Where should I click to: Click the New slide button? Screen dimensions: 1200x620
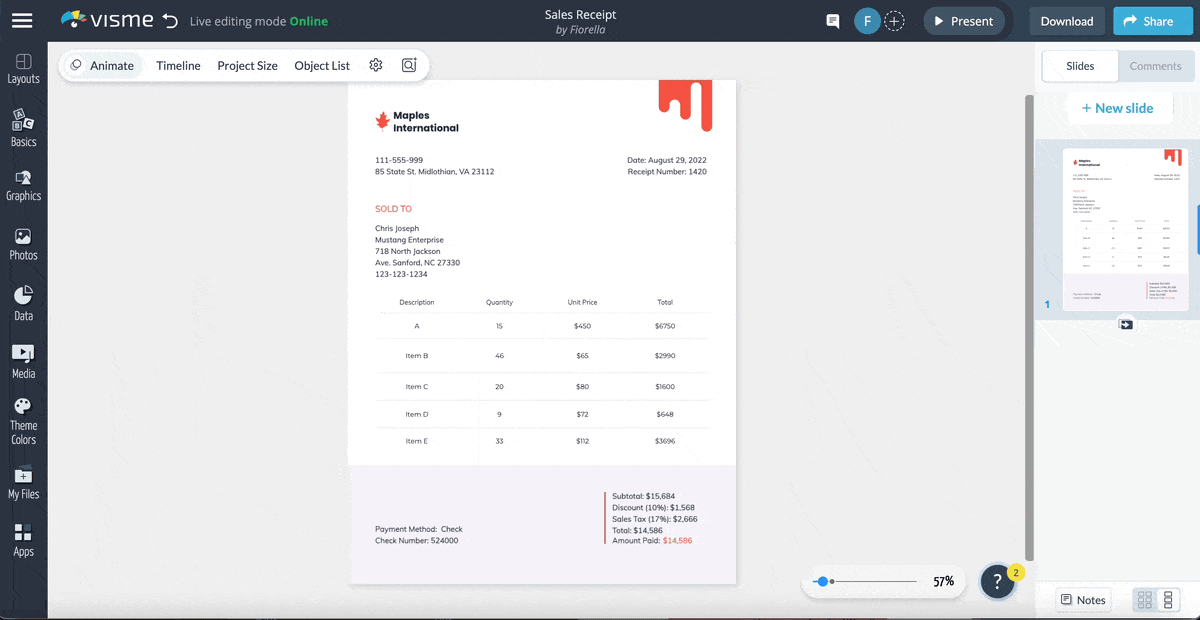pos(1119,107)
